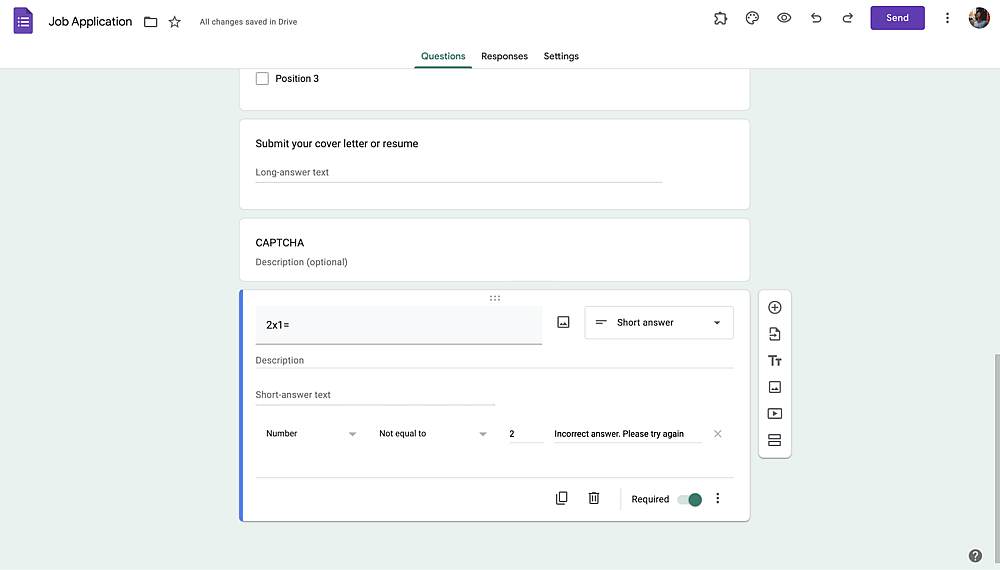Open the help question mark icon
Screen dimensions: 1000x570
point(975,555)
